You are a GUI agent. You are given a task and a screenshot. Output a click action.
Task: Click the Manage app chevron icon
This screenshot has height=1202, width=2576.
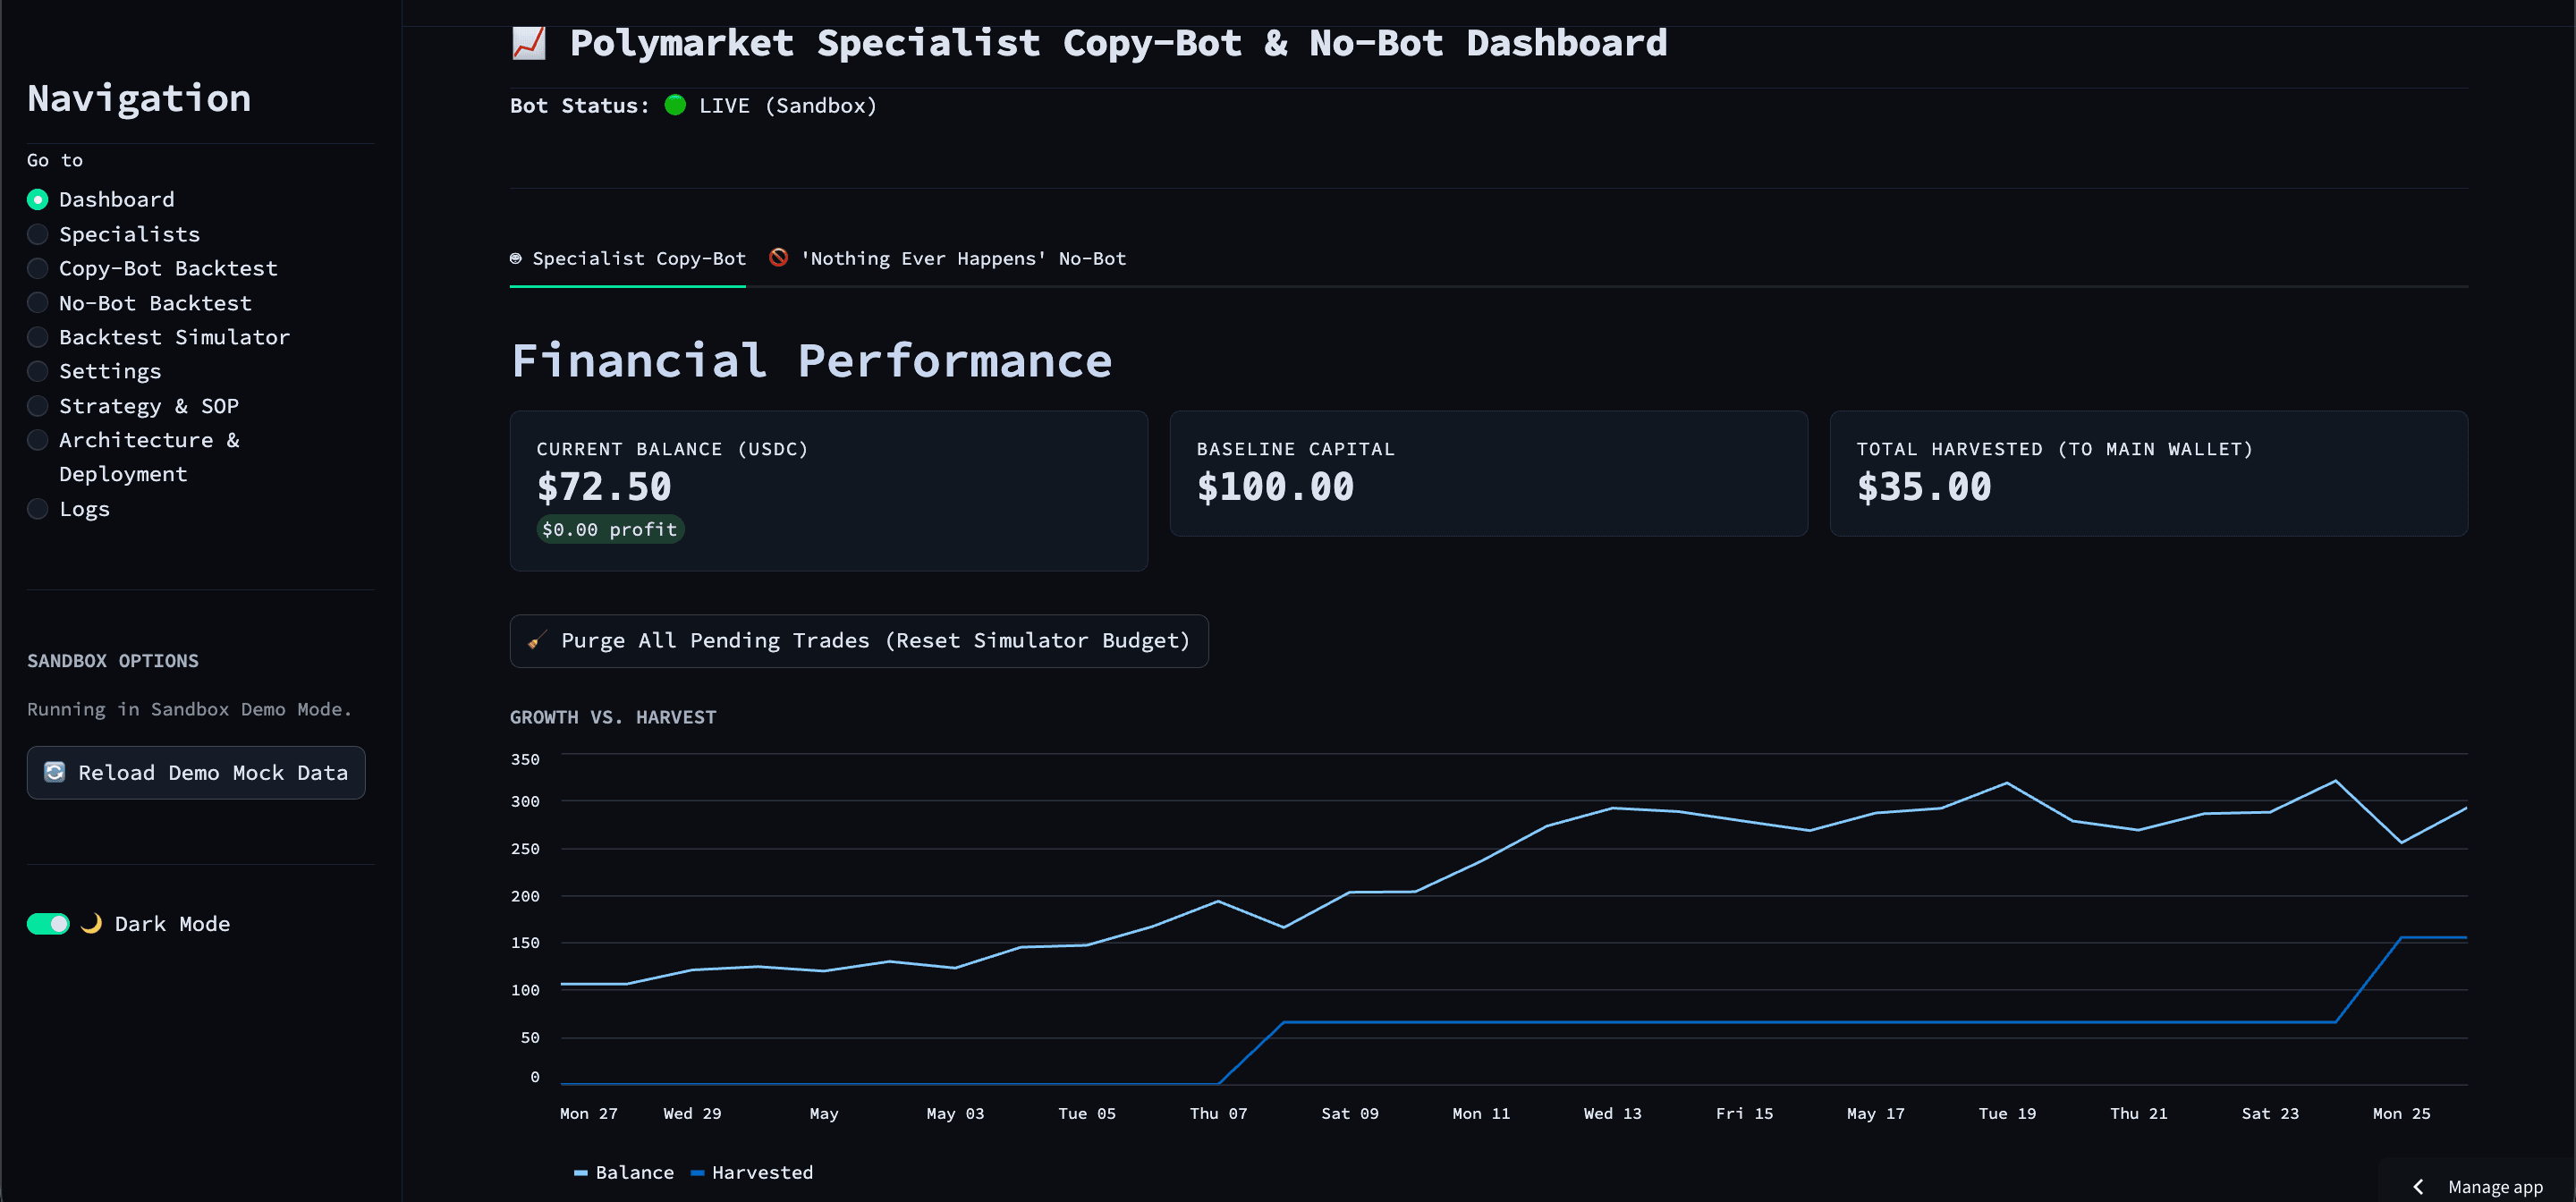[2418, 1187]
